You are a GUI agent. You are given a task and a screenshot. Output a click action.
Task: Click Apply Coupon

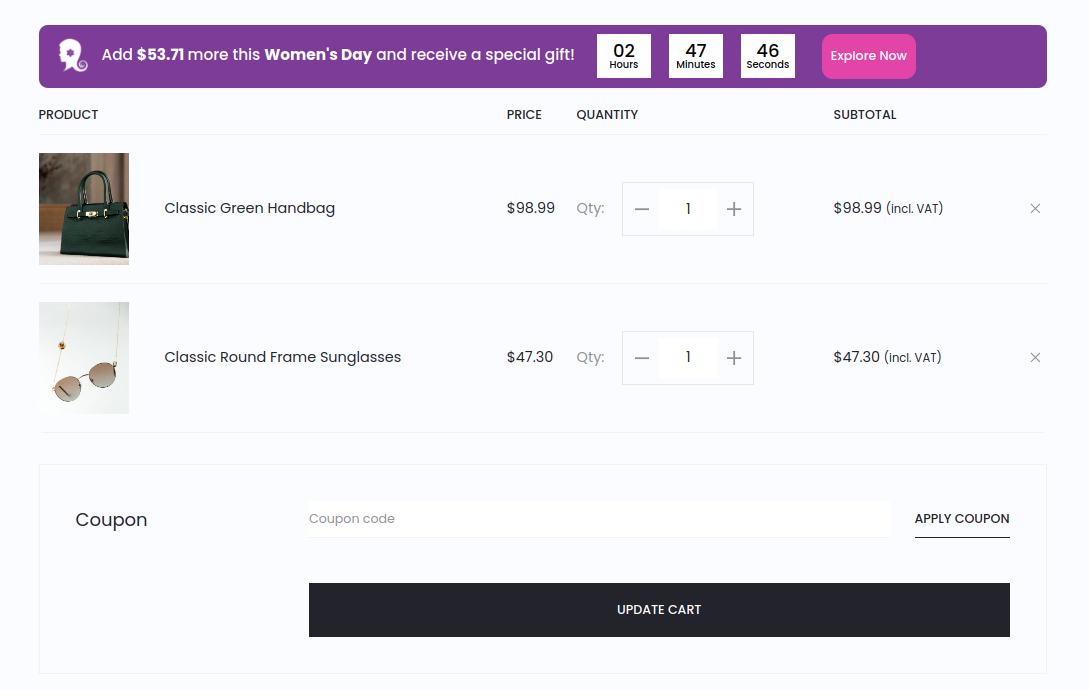click(961, 519)
